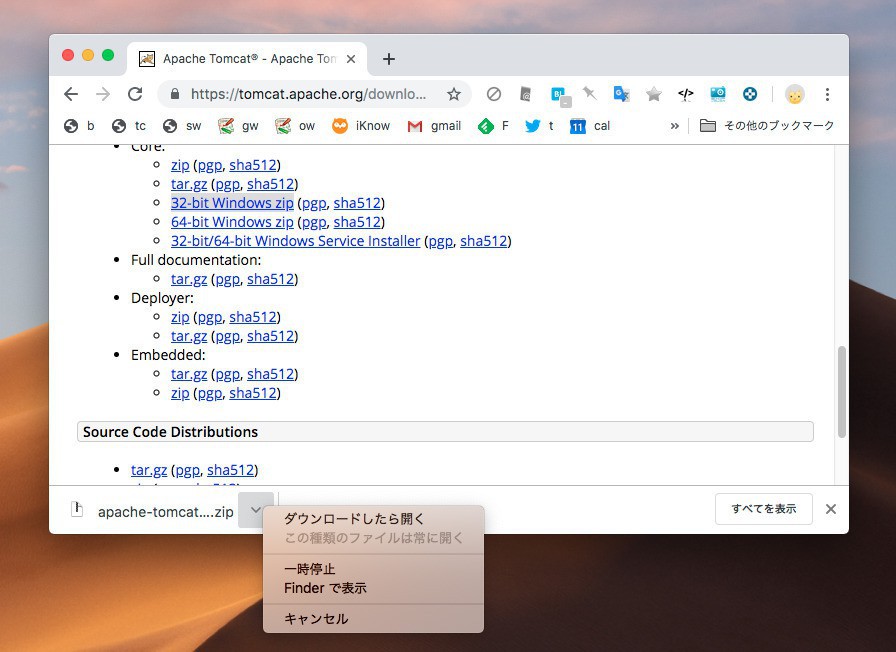Viewport: 896px width, 652px height.
Task: Close the downloads bar
Action: 831,509
